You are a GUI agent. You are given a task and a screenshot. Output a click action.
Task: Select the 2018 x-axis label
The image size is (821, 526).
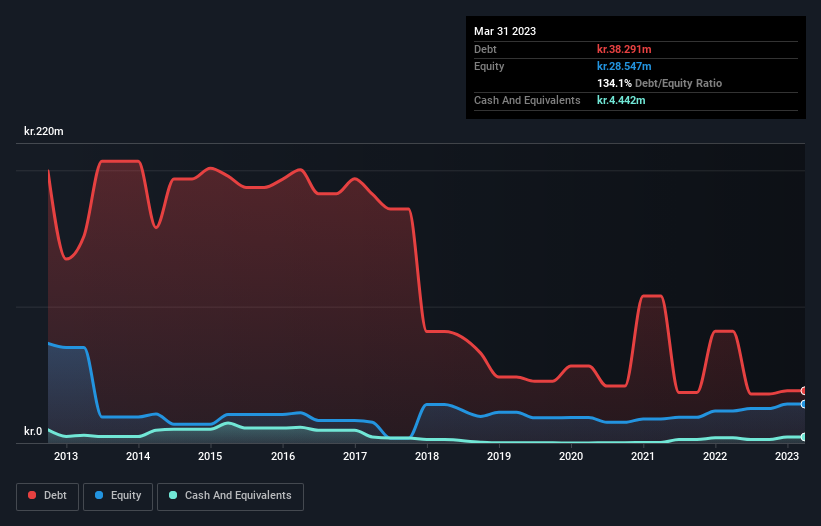(x=427, y=456)
